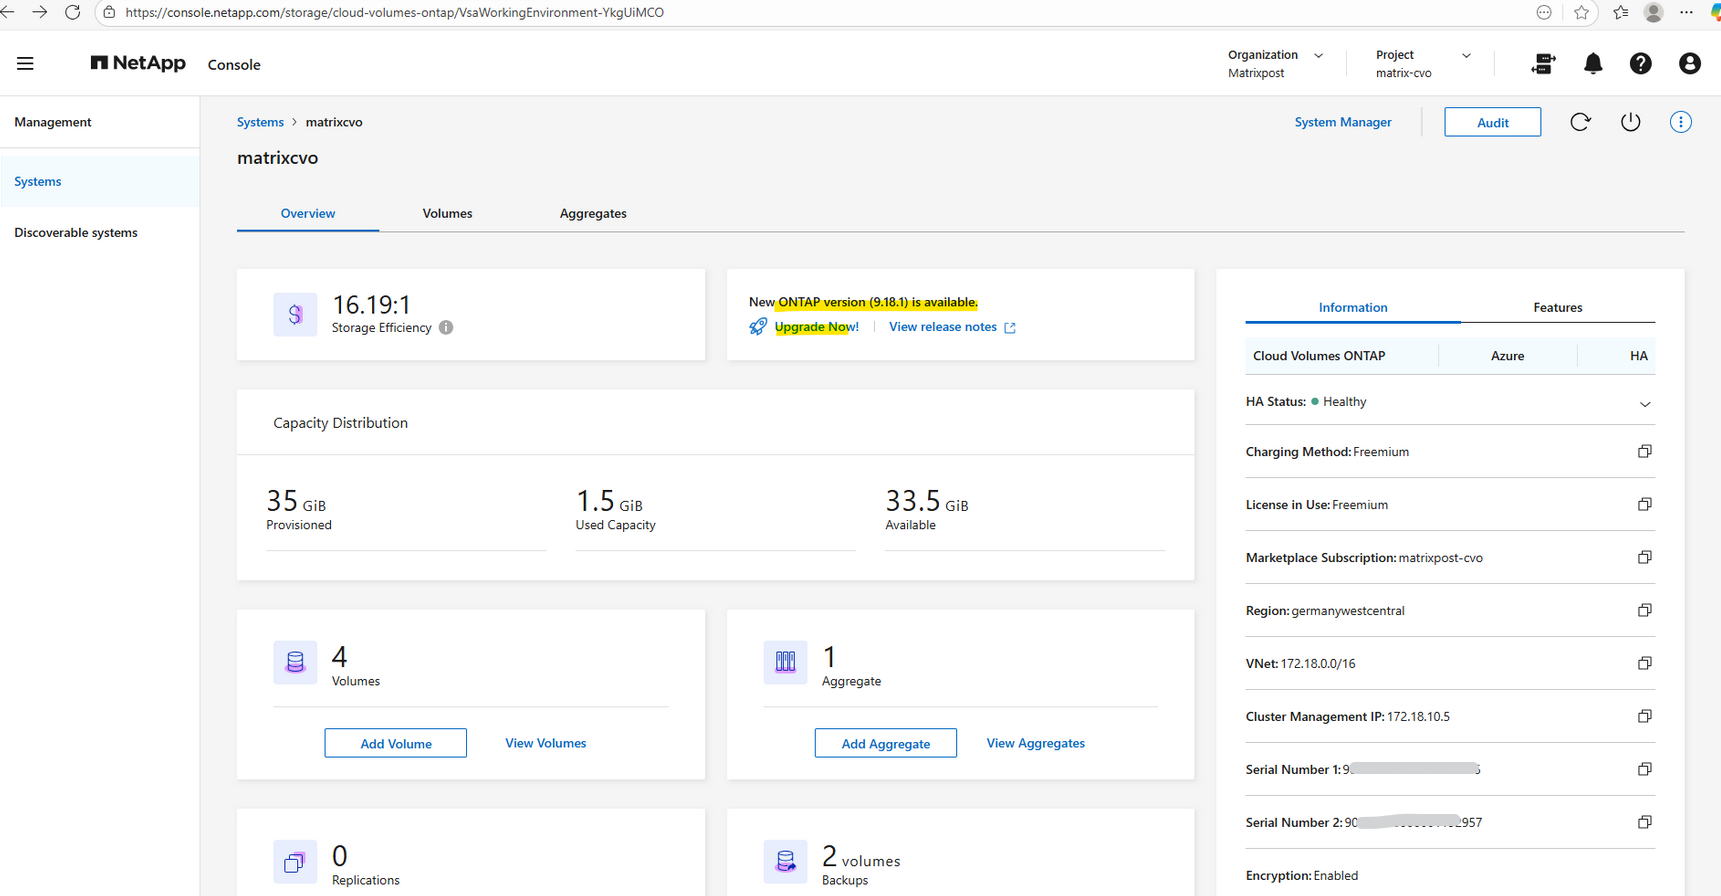This screenshot has width=1721, height=896.
Task: Open the hamburger navigation menu
Action: pos(25,64)
